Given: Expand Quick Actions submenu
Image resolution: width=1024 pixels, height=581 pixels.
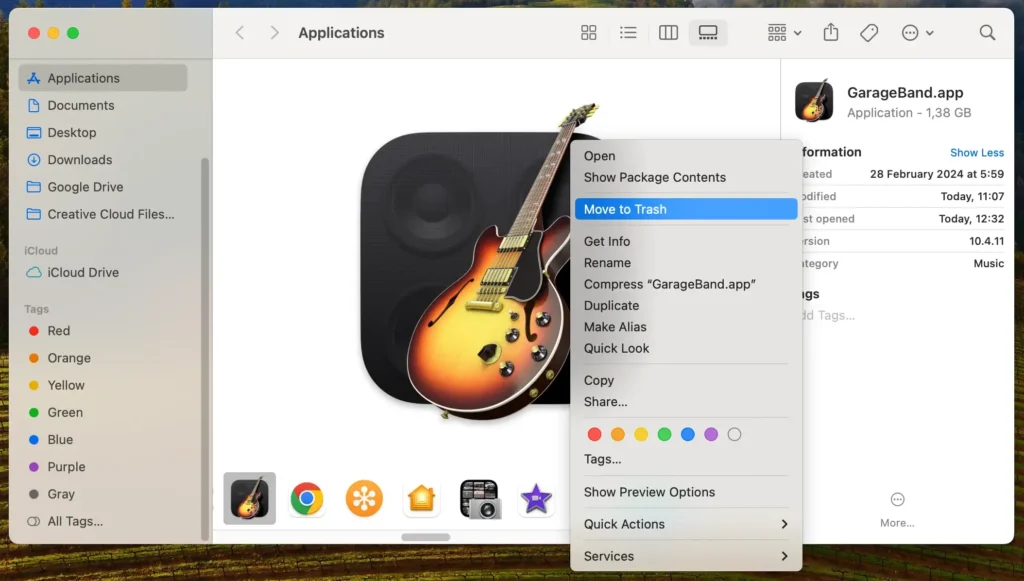Looking at the screenshot, I should coord(686,524).
